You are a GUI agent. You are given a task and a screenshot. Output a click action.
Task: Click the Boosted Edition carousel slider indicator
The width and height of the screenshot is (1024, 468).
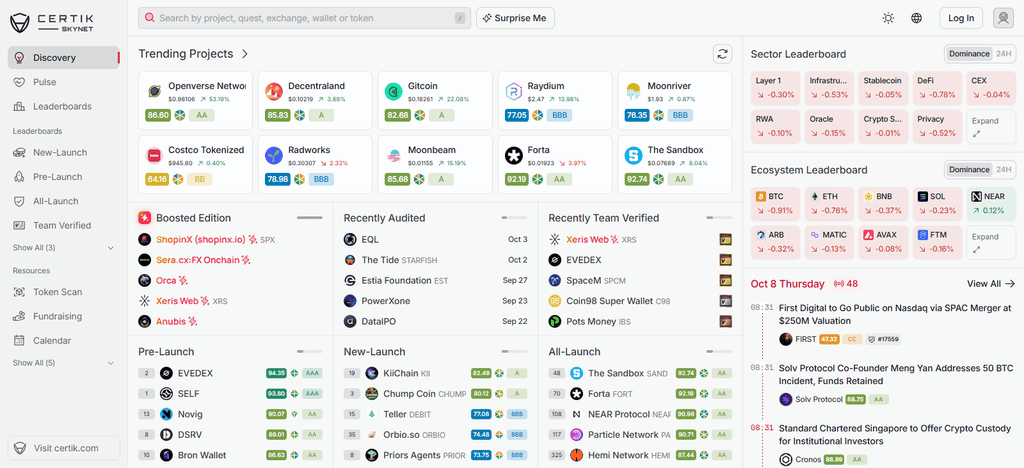310,217
